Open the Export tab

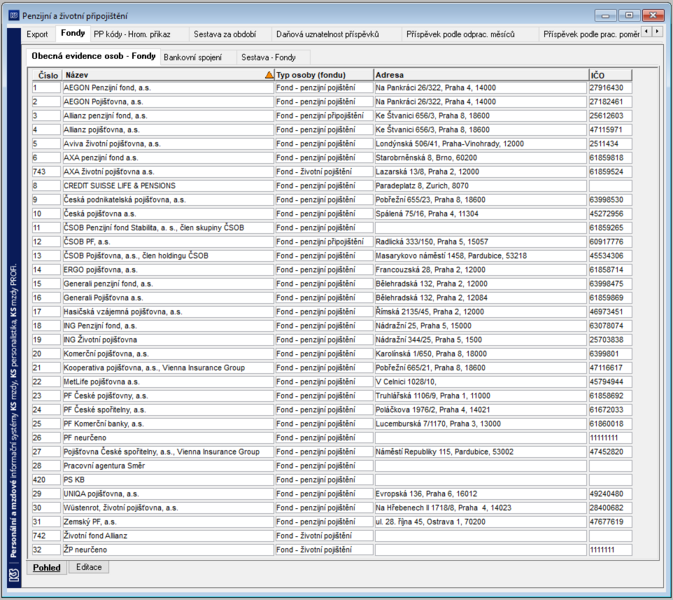coord(37,34)
